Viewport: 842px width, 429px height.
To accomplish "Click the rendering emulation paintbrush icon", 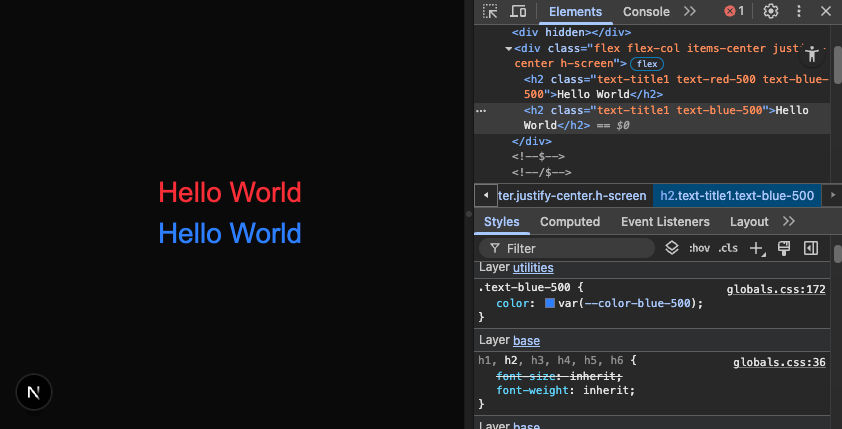I will (784, 248).
